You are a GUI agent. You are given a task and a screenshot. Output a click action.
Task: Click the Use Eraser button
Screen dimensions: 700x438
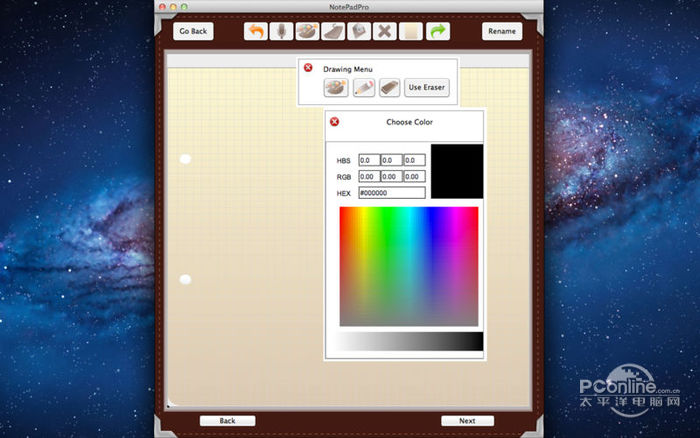pyautogui.click(x=427, y=88)
